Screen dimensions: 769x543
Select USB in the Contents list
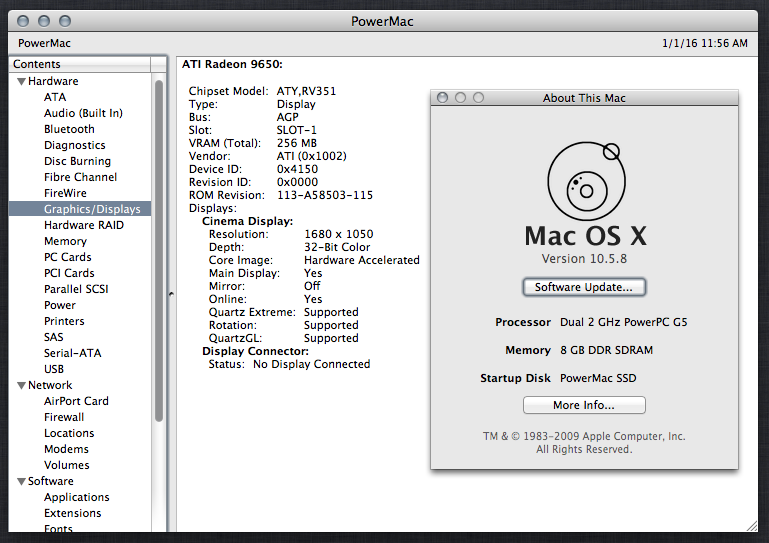coord(54,369)
